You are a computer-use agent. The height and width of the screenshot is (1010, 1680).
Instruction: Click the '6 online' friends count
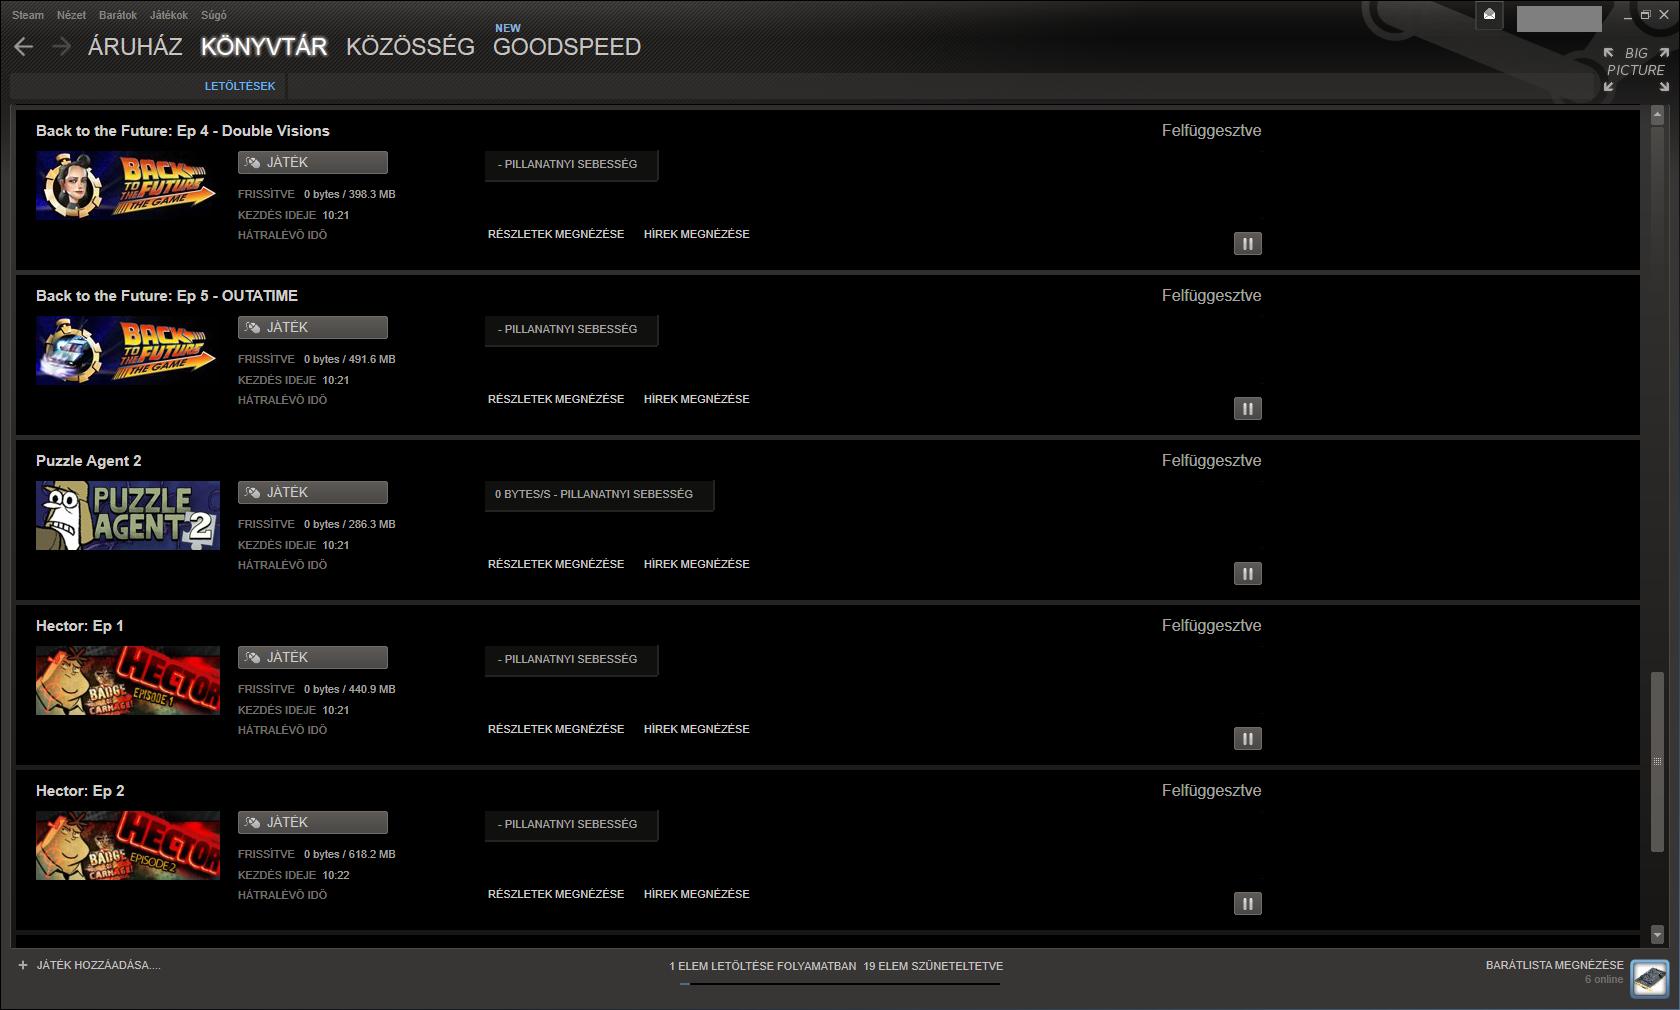click(x=1604, y=980)
